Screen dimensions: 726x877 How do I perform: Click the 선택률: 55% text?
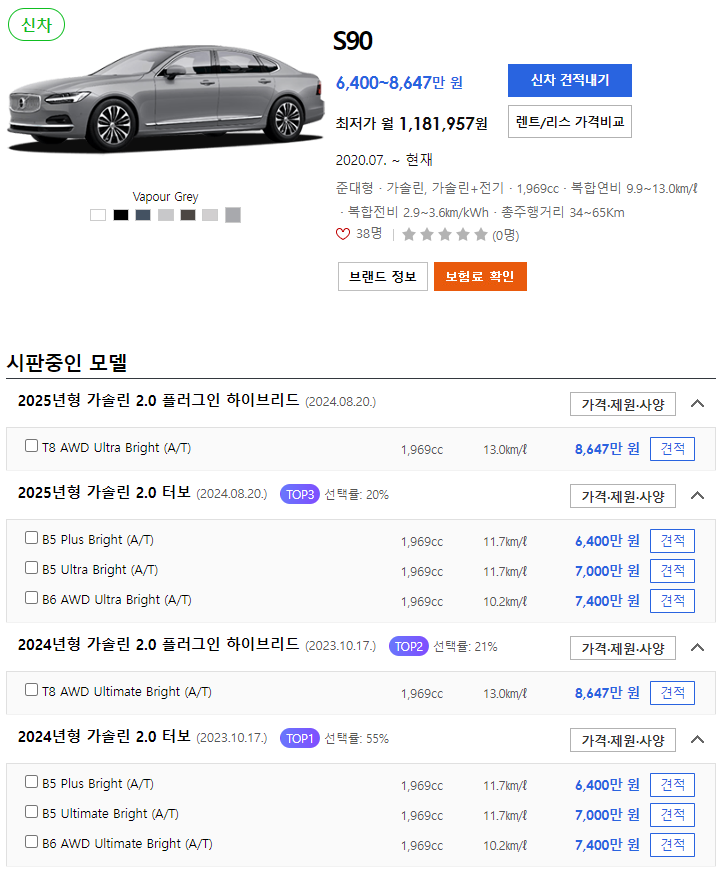coord(356,738)
